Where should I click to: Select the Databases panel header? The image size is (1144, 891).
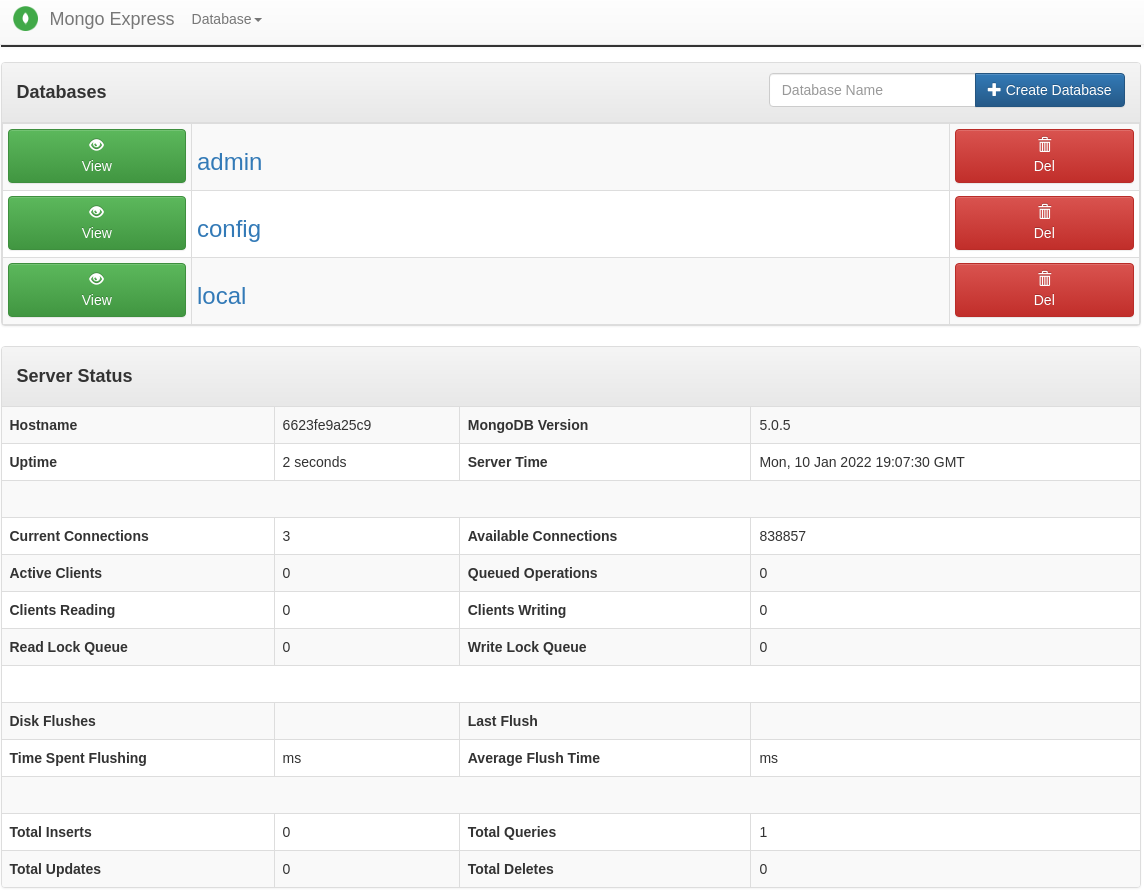pyautogui.click(x=61, y=91)
